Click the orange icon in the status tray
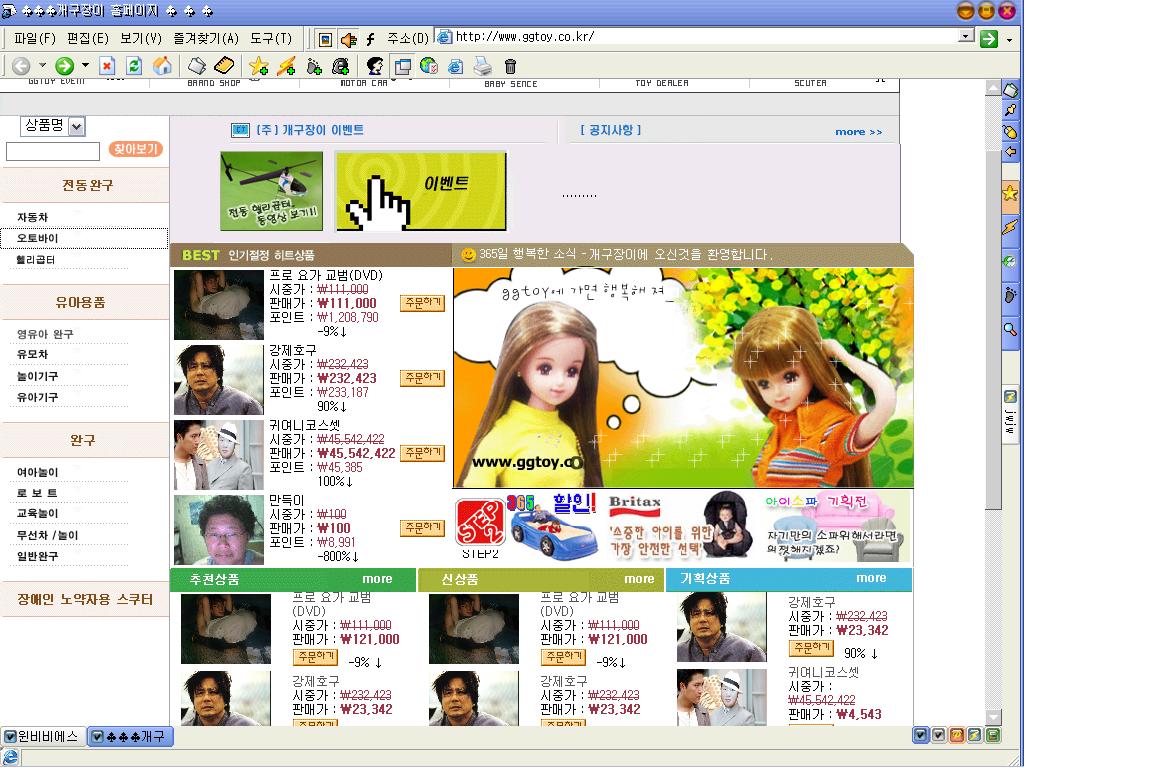 point(957,735)
